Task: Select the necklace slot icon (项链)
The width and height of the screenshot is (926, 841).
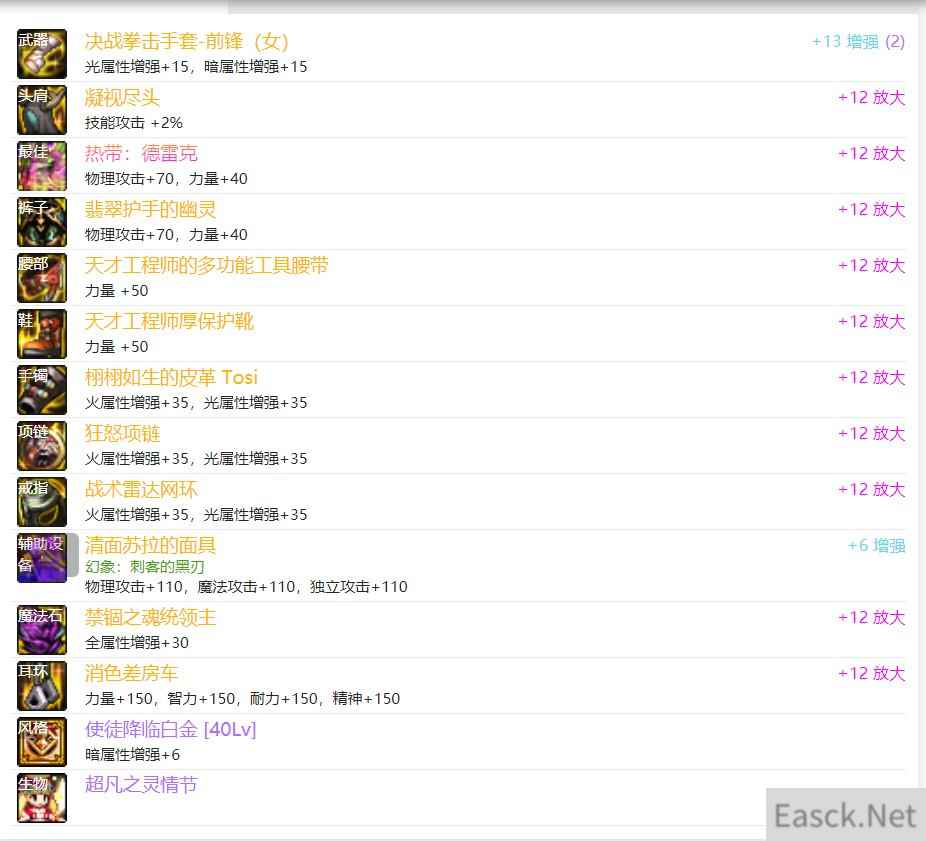Action: click(x=42, y=446)
